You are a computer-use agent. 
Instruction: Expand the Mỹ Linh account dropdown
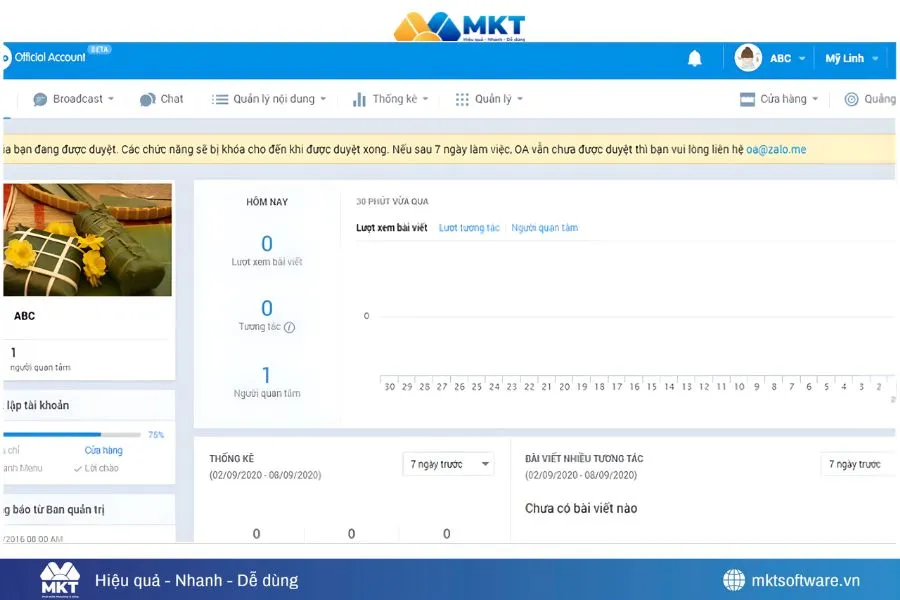[851, 58]
